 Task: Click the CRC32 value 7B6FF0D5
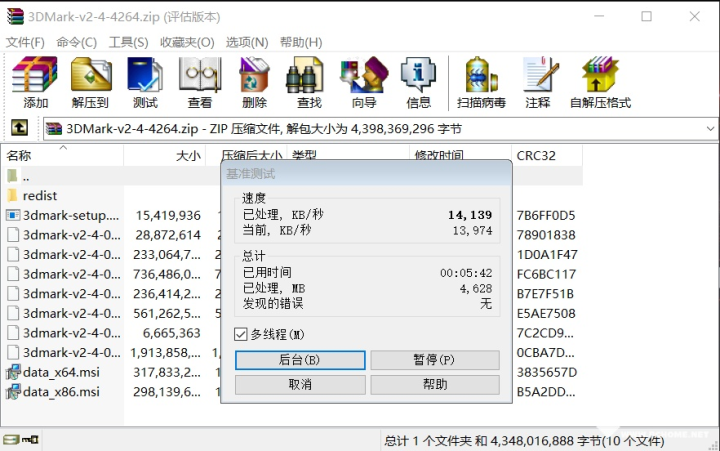click(546, 215)
